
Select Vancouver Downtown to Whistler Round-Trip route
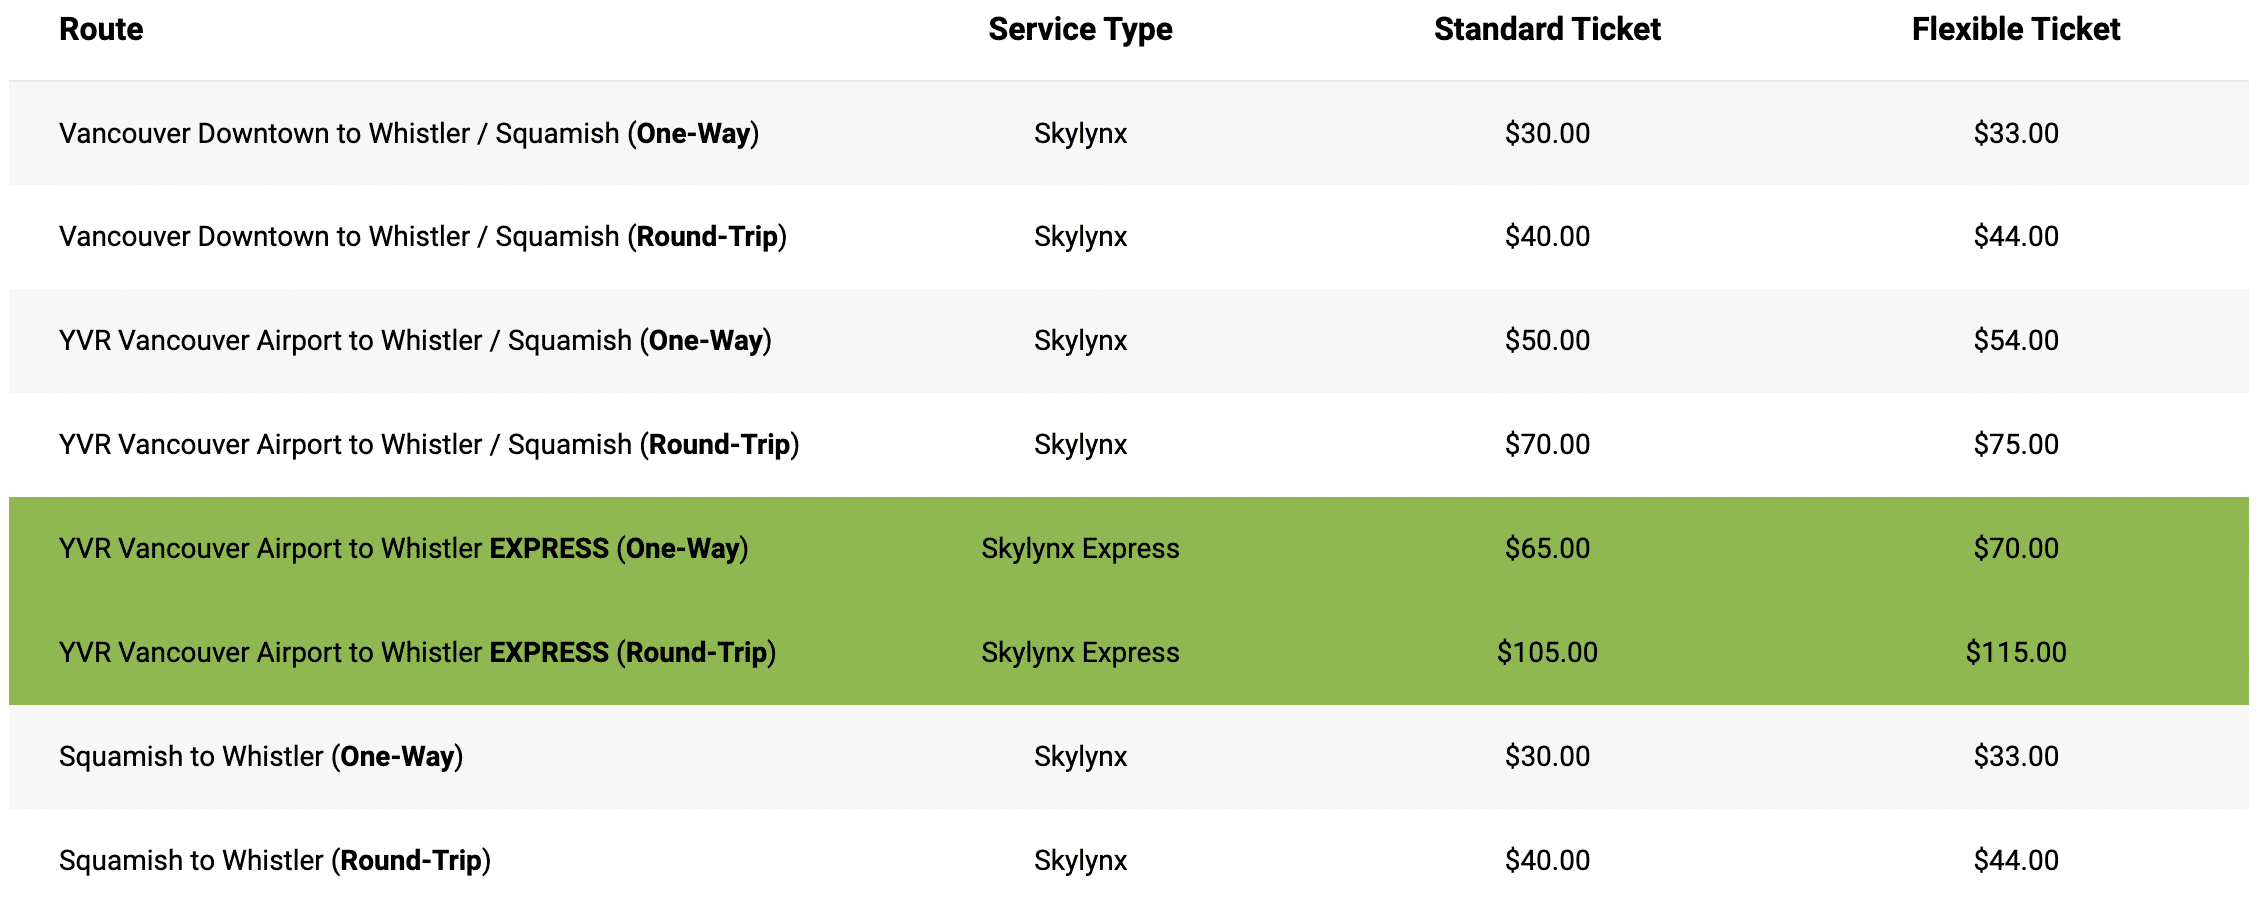click(423, 237)
